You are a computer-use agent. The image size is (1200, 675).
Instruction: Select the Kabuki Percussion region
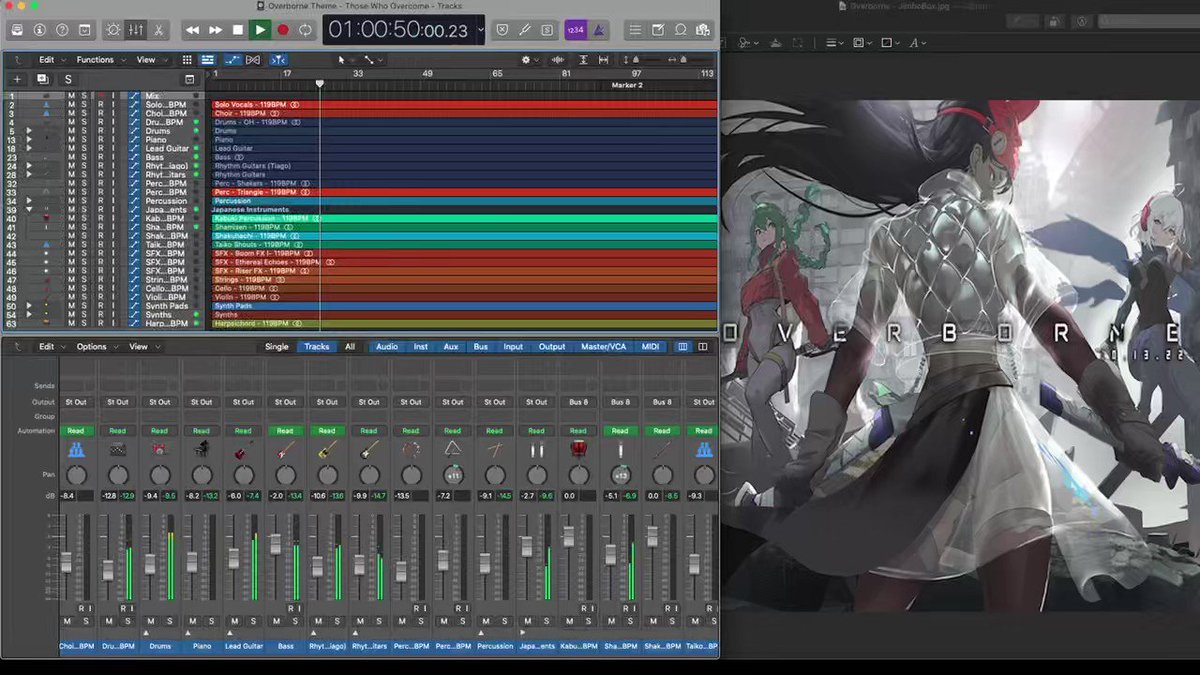tap(464, 218)
